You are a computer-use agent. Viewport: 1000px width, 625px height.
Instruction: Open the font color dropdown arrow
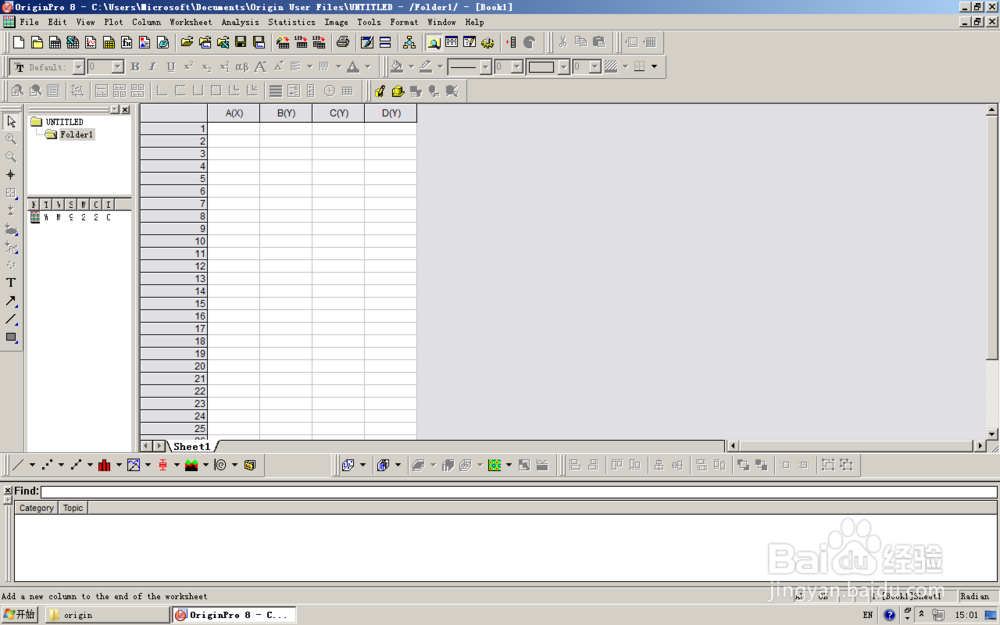[367, 66]
